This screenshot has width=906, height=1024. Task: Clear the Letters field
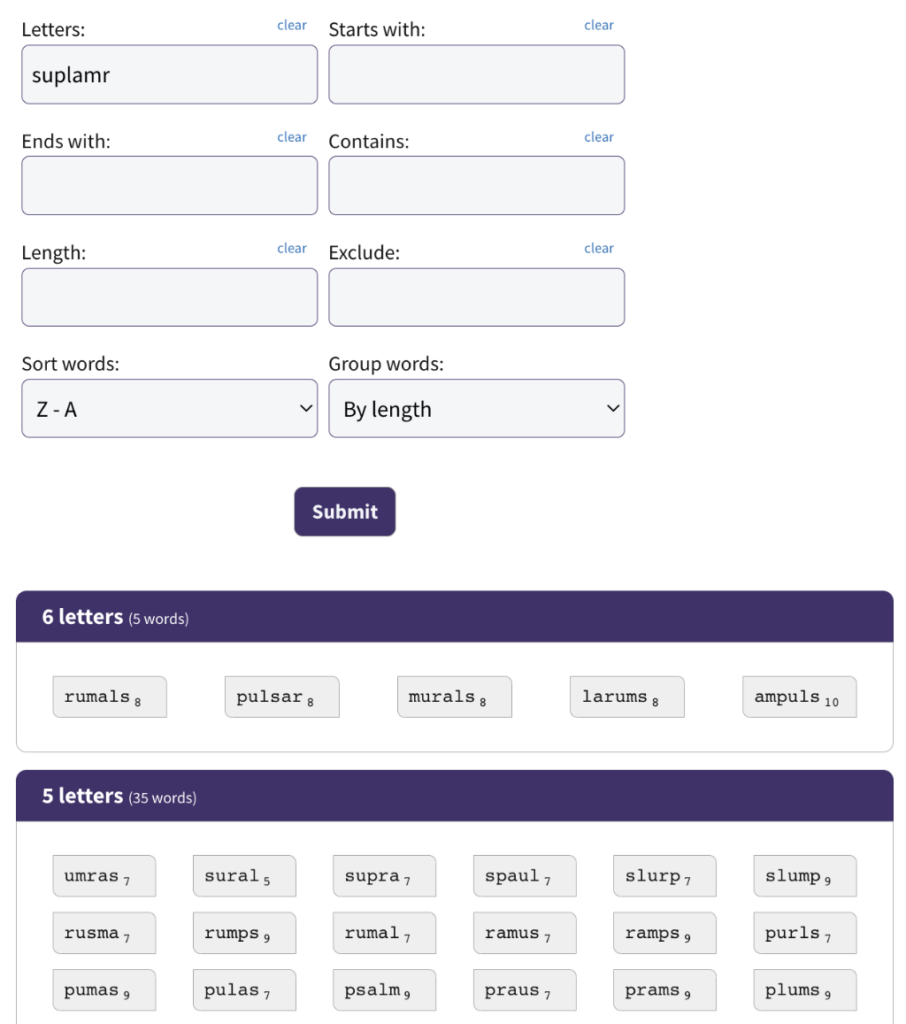pyautogui.click(x=292, y=25)
